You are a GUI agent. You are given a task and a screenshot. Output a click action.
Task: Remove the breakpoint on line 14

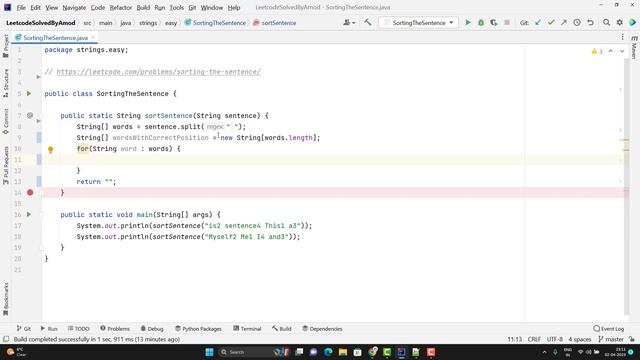click(30, 192)
